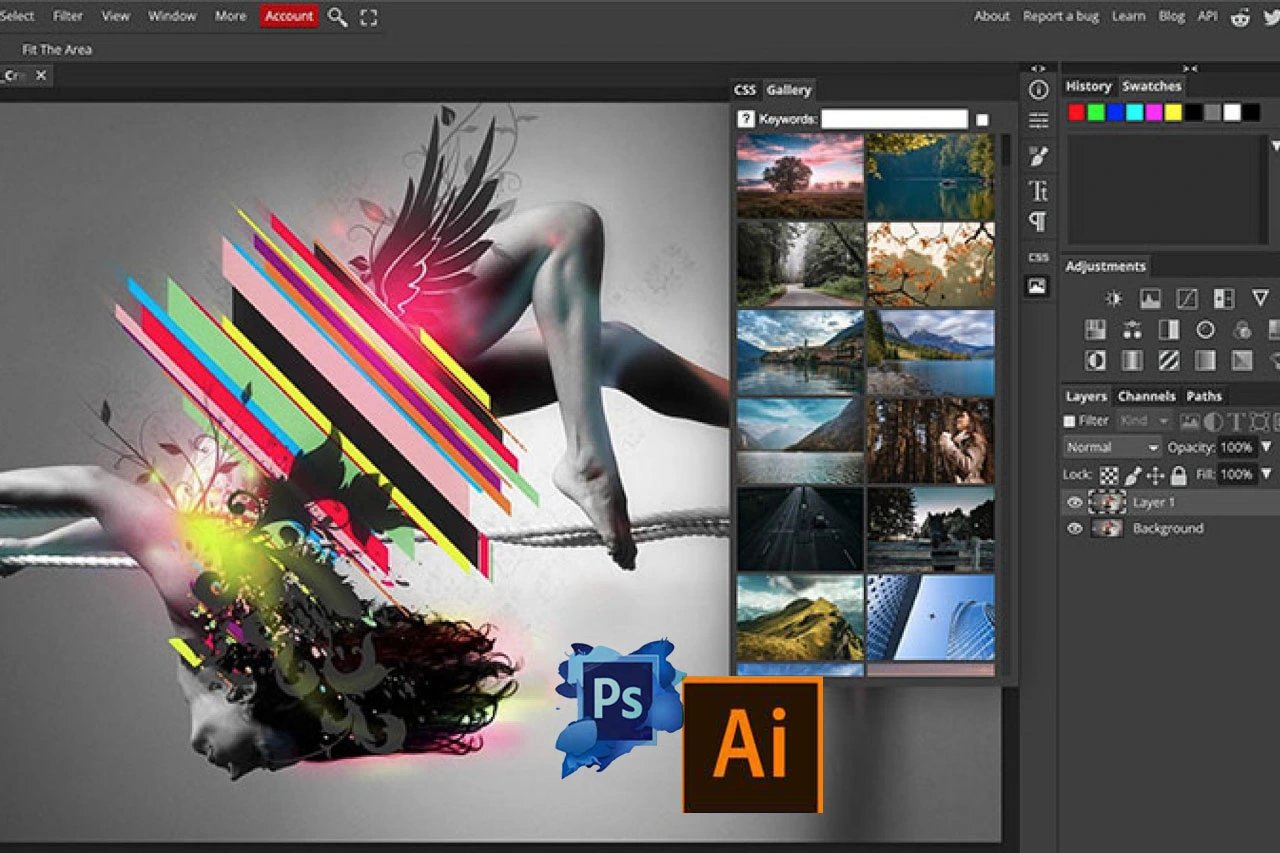
Task: Open the Brush panel icon
Action: 1039,156
